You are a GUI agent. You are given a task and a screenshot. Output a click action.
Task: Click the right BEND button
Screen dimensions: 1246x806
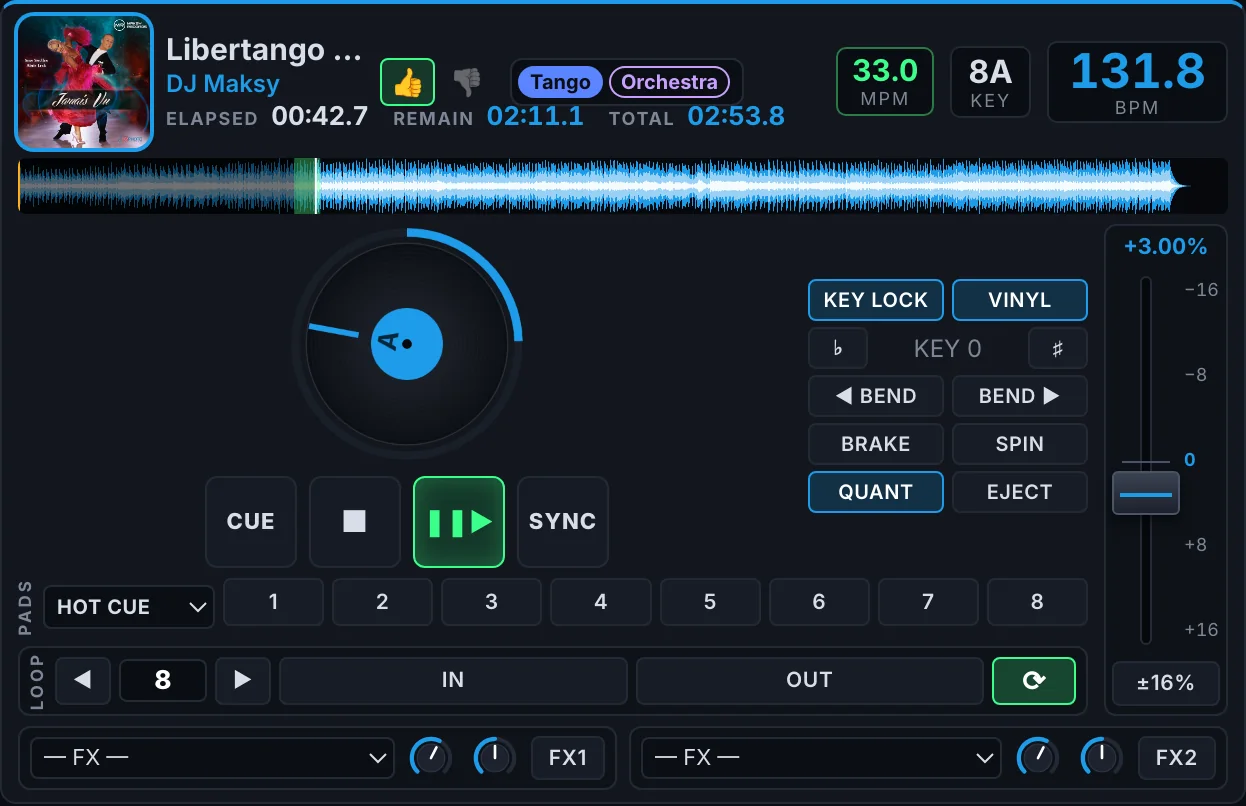point(1019,396)
